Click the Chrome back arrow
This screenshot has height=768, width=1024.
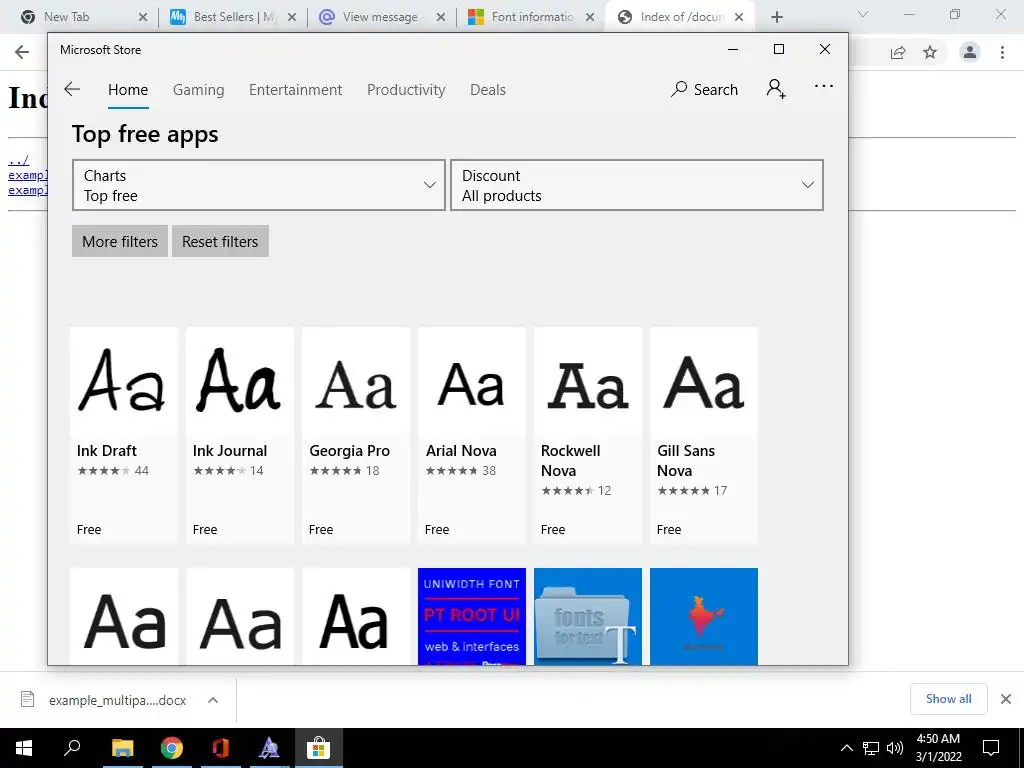point(22,52)
